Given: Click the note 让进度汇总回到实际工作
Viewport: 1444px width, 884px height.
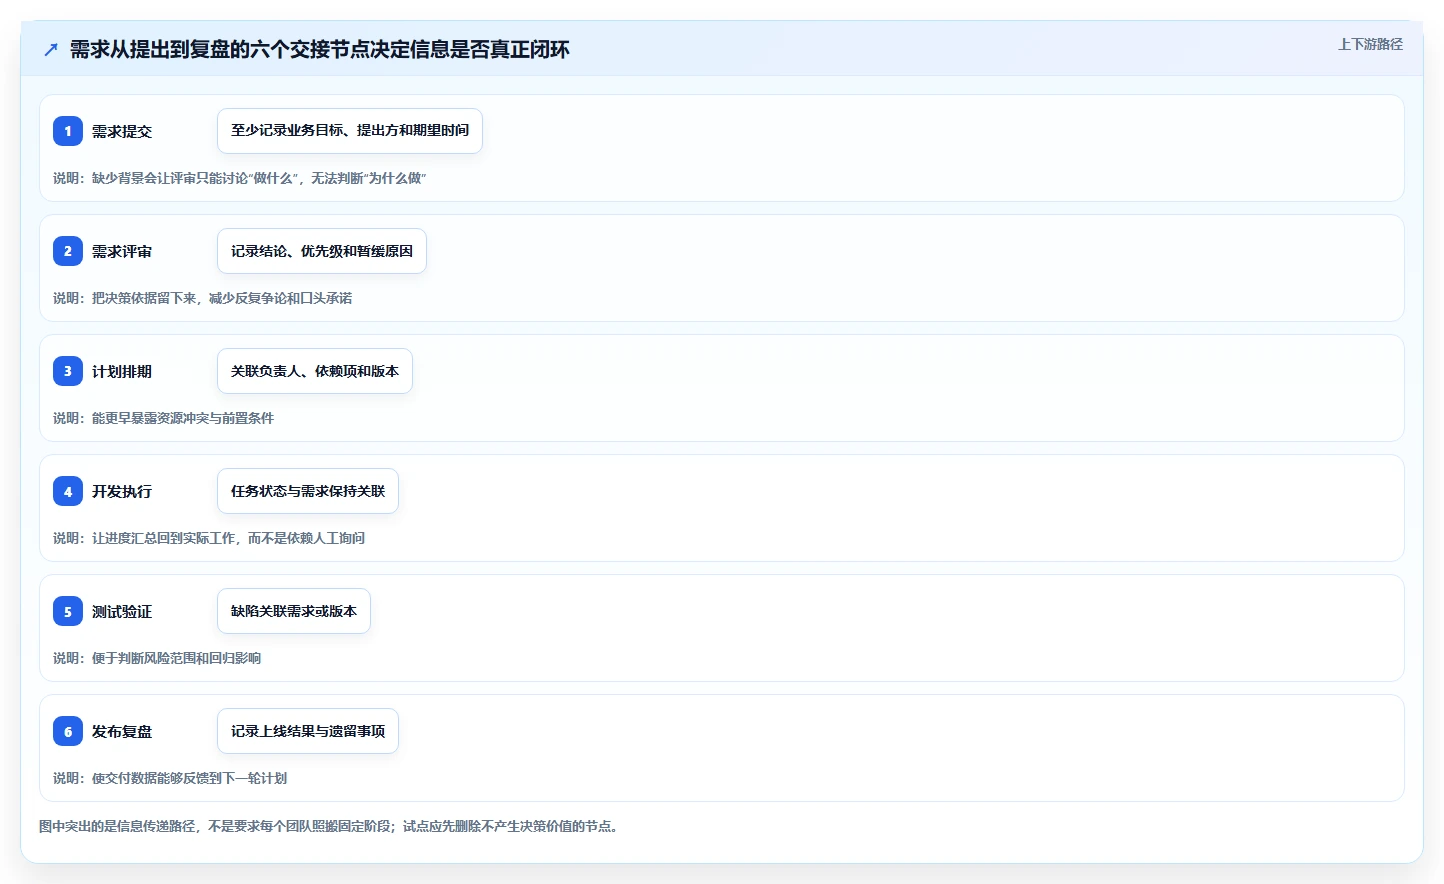Looking at the screenshot, I should 209,538.
